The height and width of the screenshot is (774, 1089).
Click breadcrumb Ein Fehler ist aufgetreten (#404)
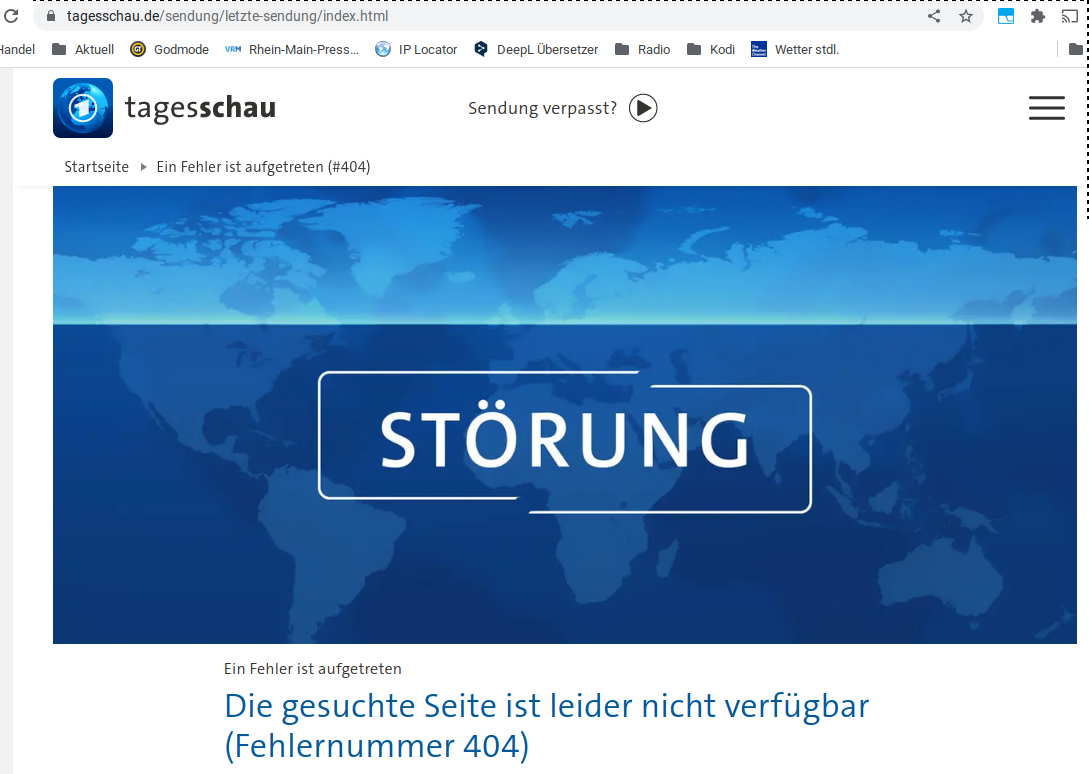tap(263, 167)
